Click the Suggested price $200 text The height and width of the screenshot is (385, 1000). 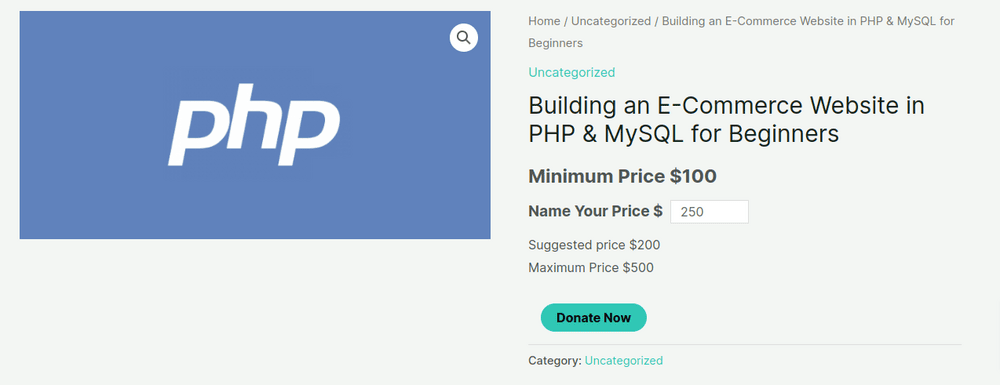(x=594, y=245)
